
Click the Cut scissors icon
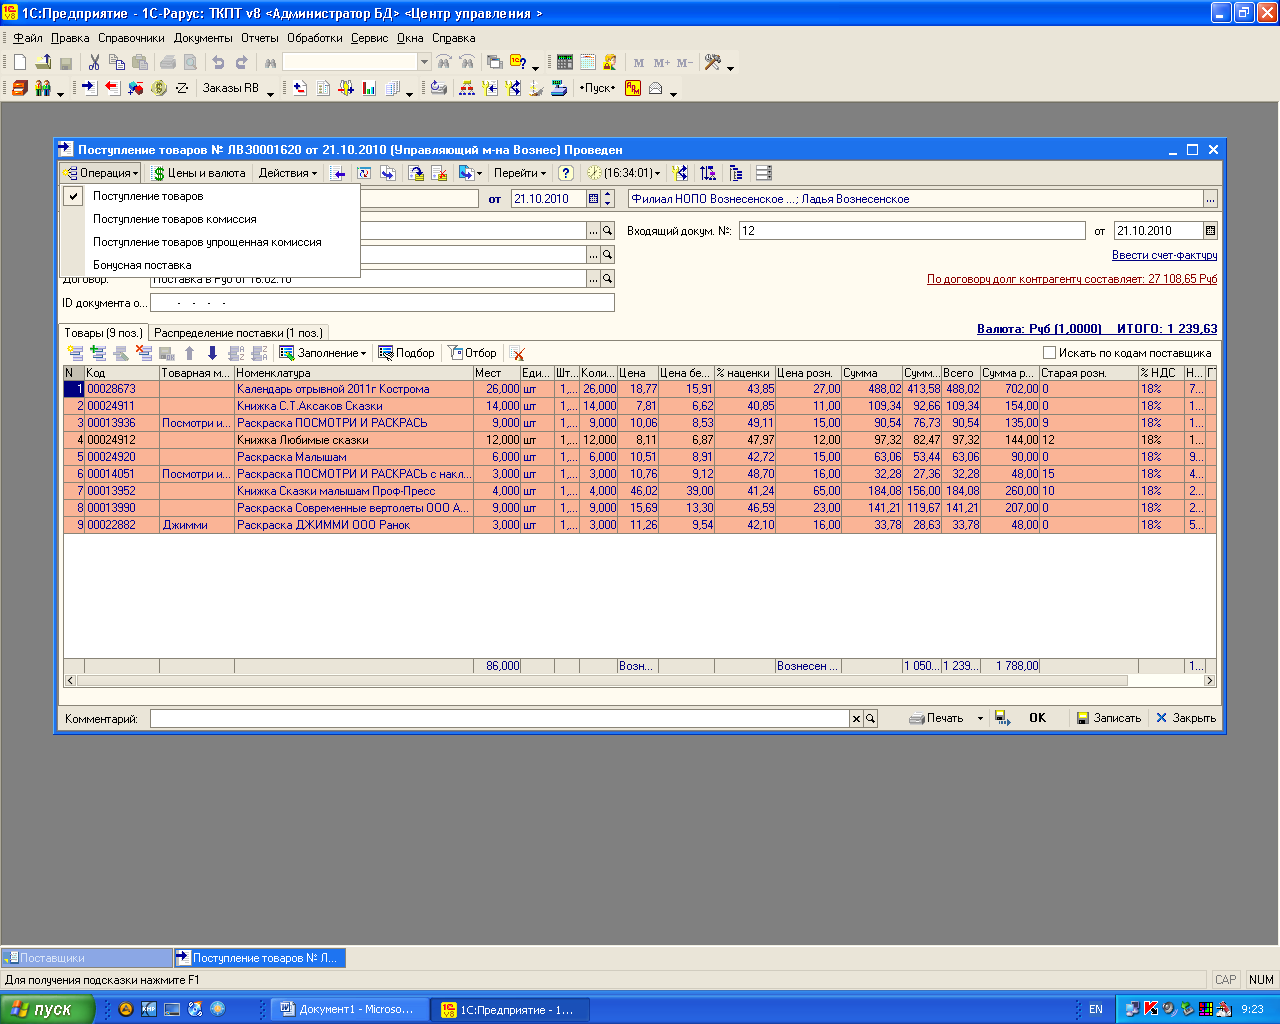pos(94,62)
